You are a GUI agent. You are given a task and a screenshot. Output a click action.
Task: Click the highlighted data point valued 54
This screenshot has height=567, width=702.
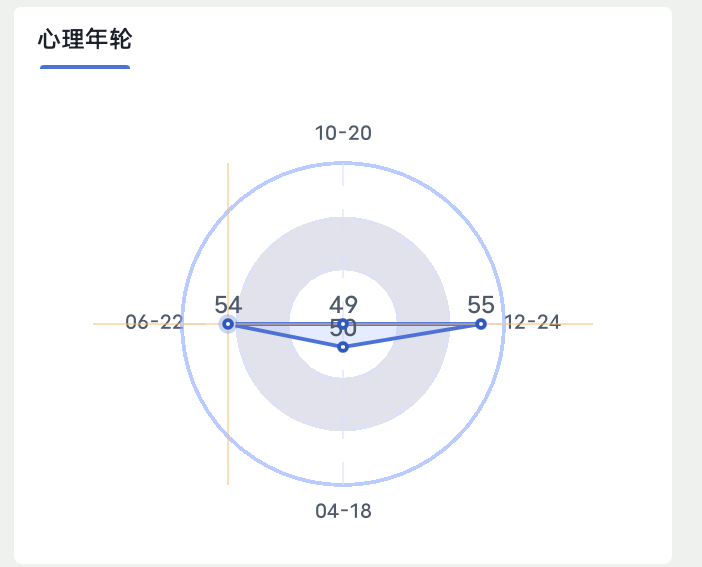pos(228,324)
